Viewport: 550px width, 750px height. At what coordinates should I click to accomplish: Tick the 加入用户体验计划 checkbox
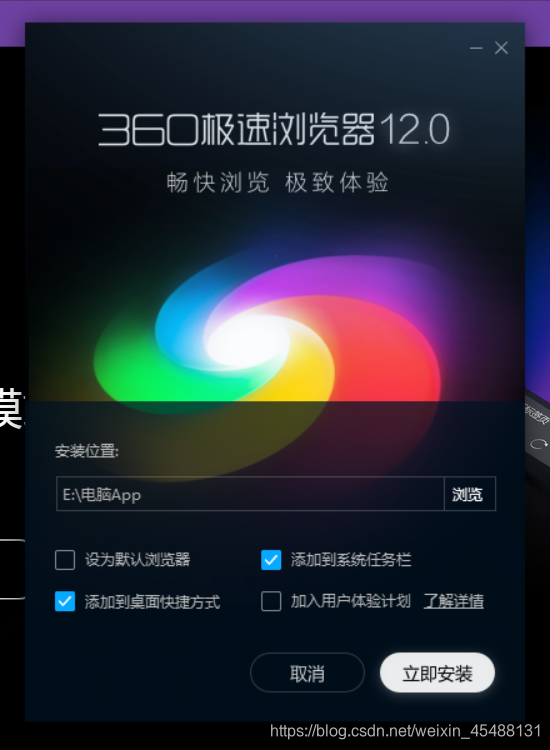pos(271,601)
